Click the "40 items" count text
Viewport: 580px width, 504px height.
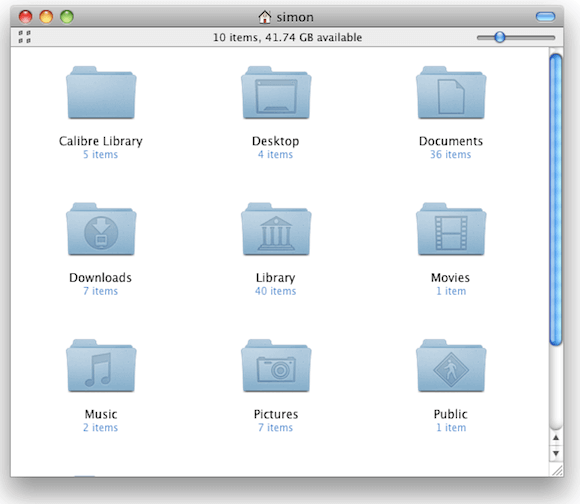tap(276, 291)
